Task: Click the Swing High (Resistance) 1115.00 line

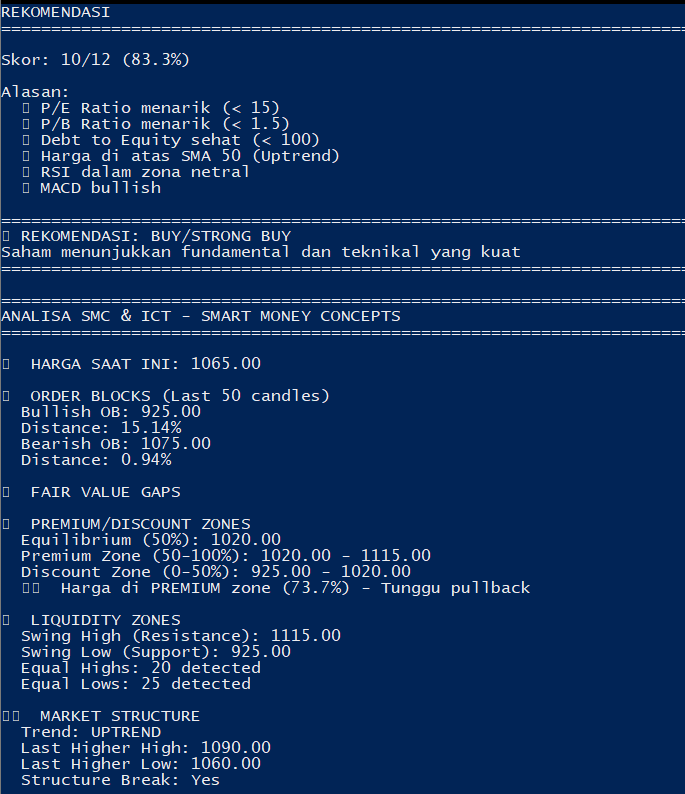Action: tap(180, 636)
